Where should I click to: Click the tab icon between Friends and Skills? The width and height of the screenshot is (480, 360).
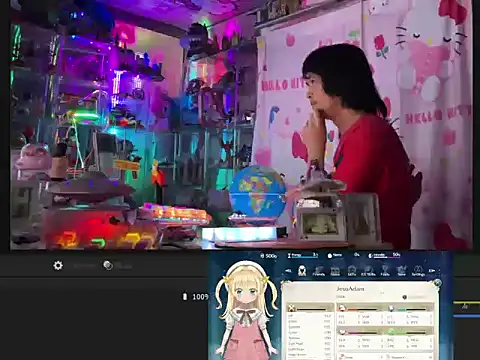tap(335, 271)
